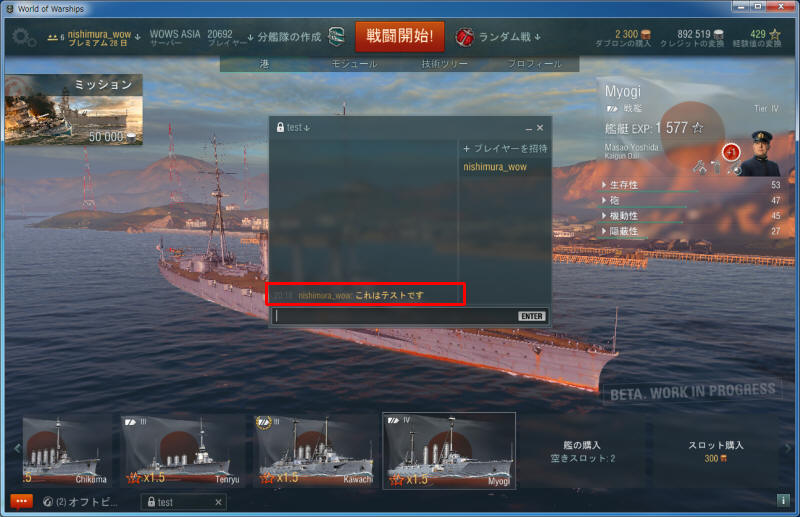
Task: Start battle with 戦闘開始! button
Action: 399,36
